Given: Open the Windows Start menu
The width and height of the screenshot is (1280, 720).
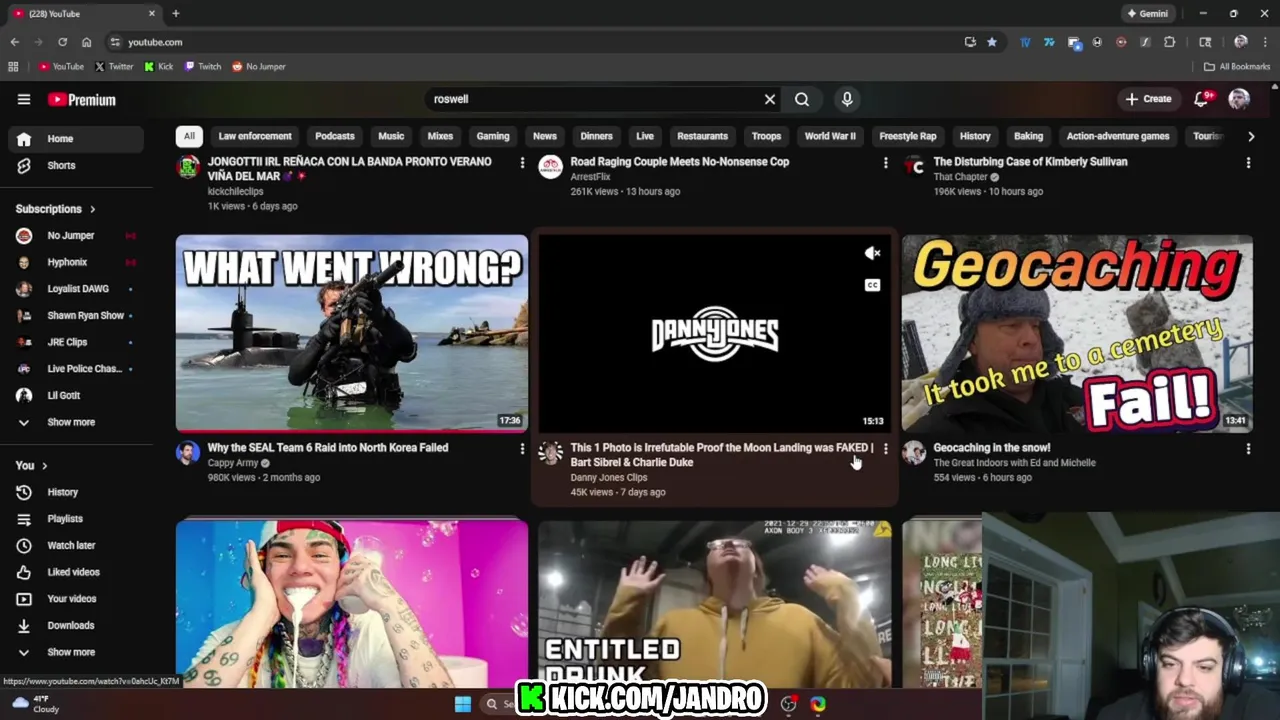Looking at the screenshot, I should [463, 704].
